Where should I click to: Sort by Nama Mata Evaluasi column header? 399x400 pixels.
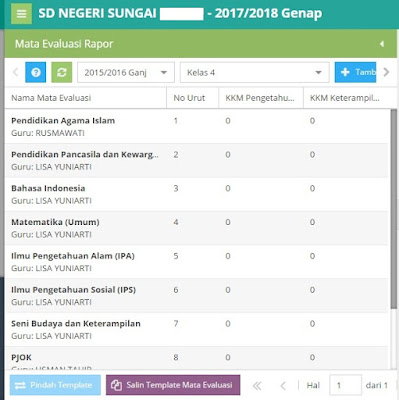click(86, 98)
